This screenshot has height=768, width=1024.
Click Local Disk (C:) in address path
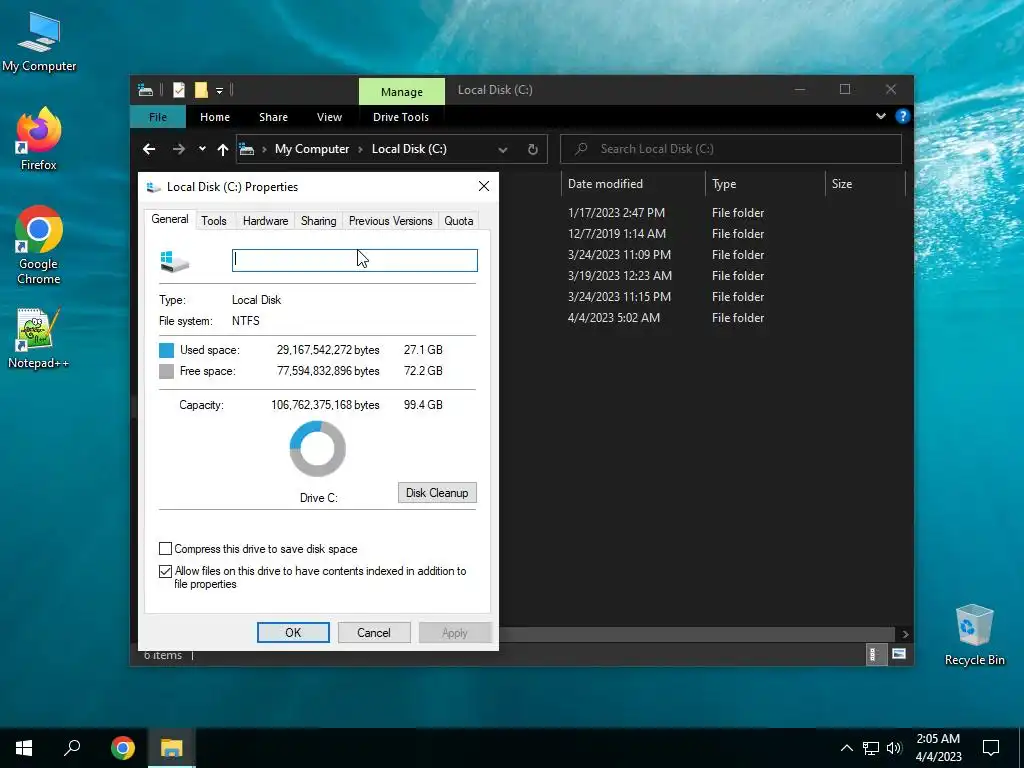pos(409,149)
